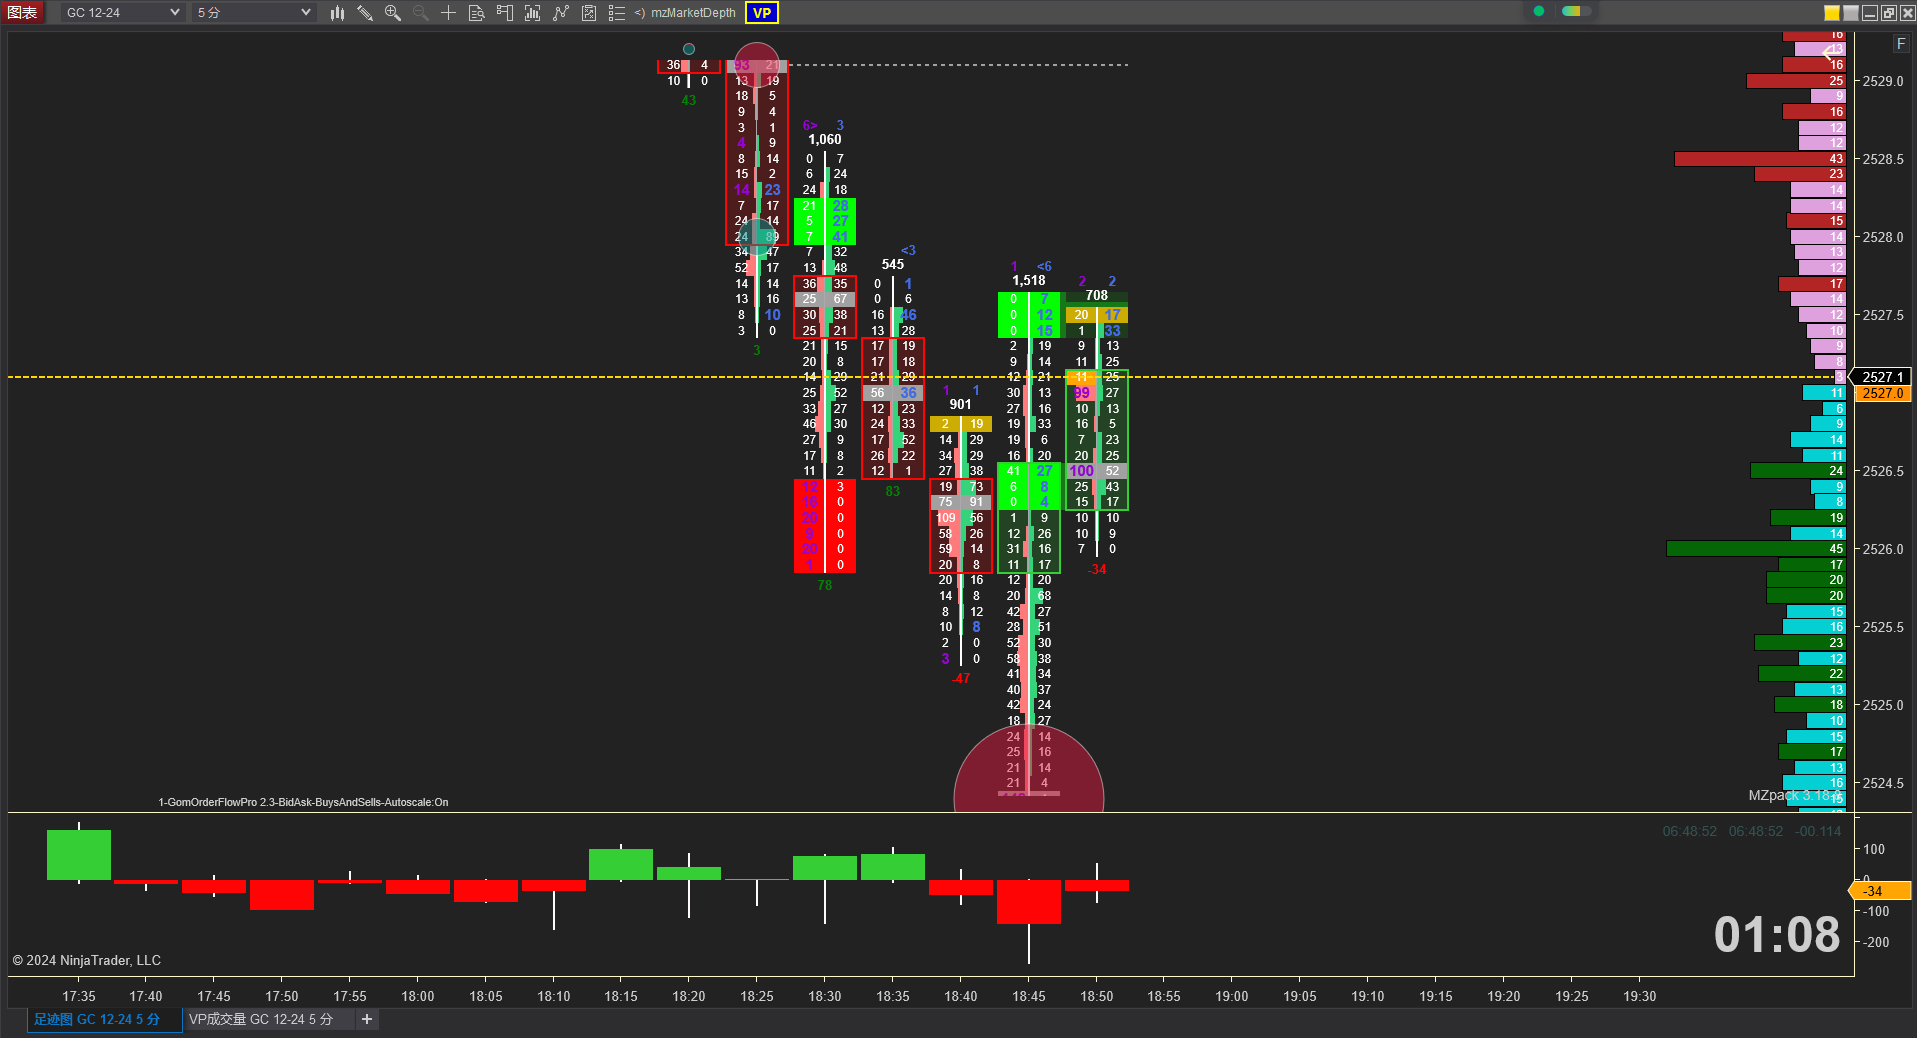1917x1038 pixels.
Task: Click the zoom in magnifier icon
Action: [x=393, y=13]
